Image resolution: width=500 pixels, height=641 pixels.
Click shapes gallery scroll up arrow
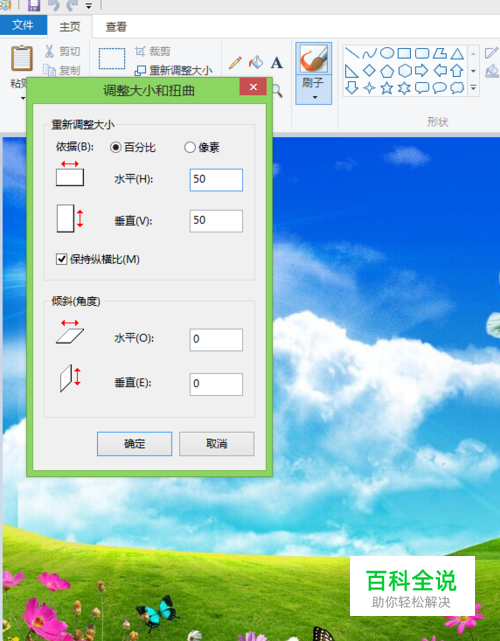coord(473,54)
